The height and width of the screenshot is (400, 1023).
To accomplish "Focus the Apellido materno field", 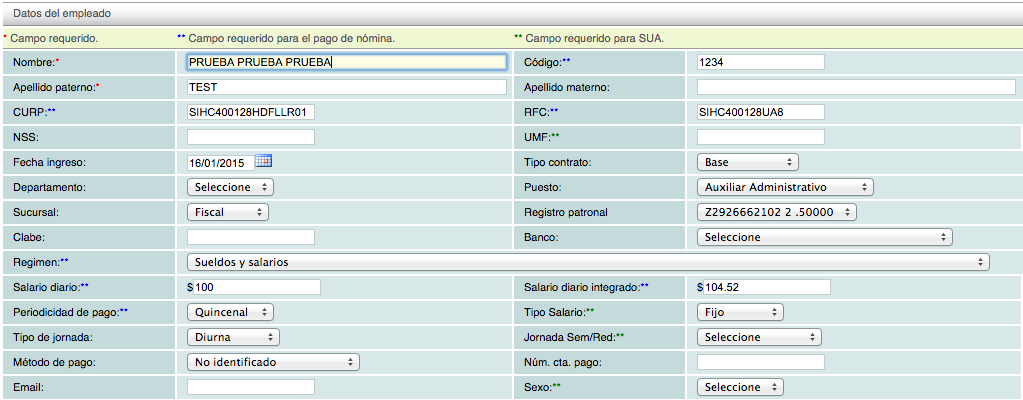I will (x=856, y=87).
